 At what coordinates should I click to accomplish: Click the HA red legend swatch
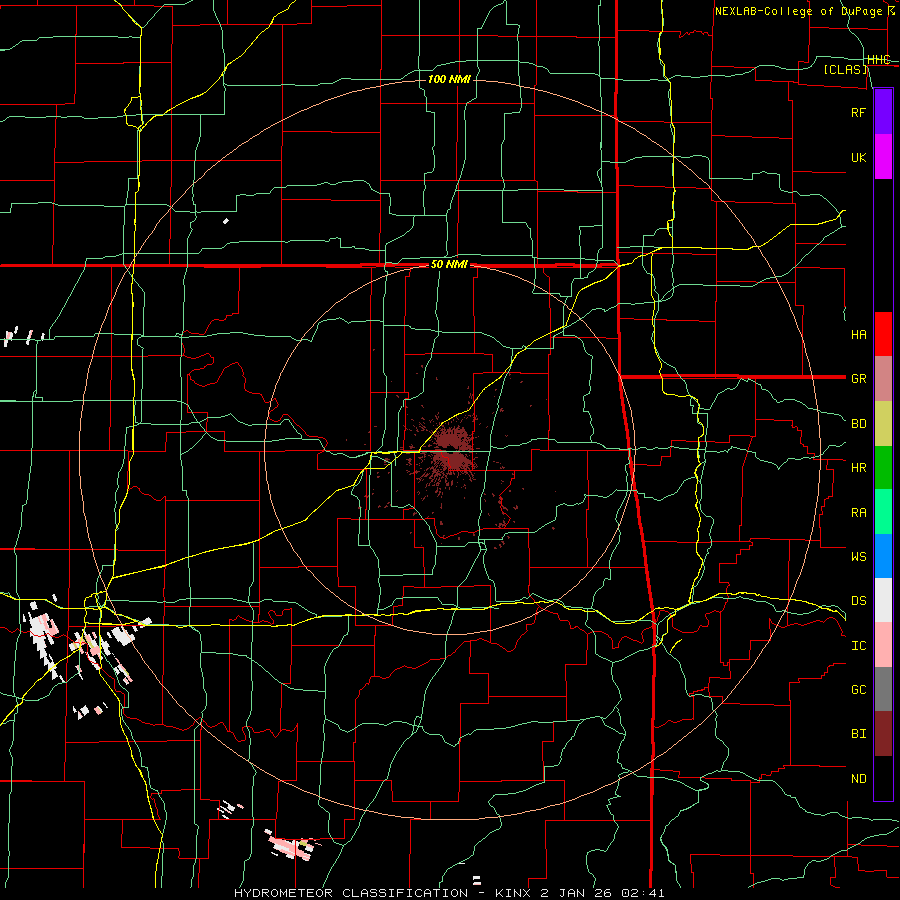pos(883,334)
